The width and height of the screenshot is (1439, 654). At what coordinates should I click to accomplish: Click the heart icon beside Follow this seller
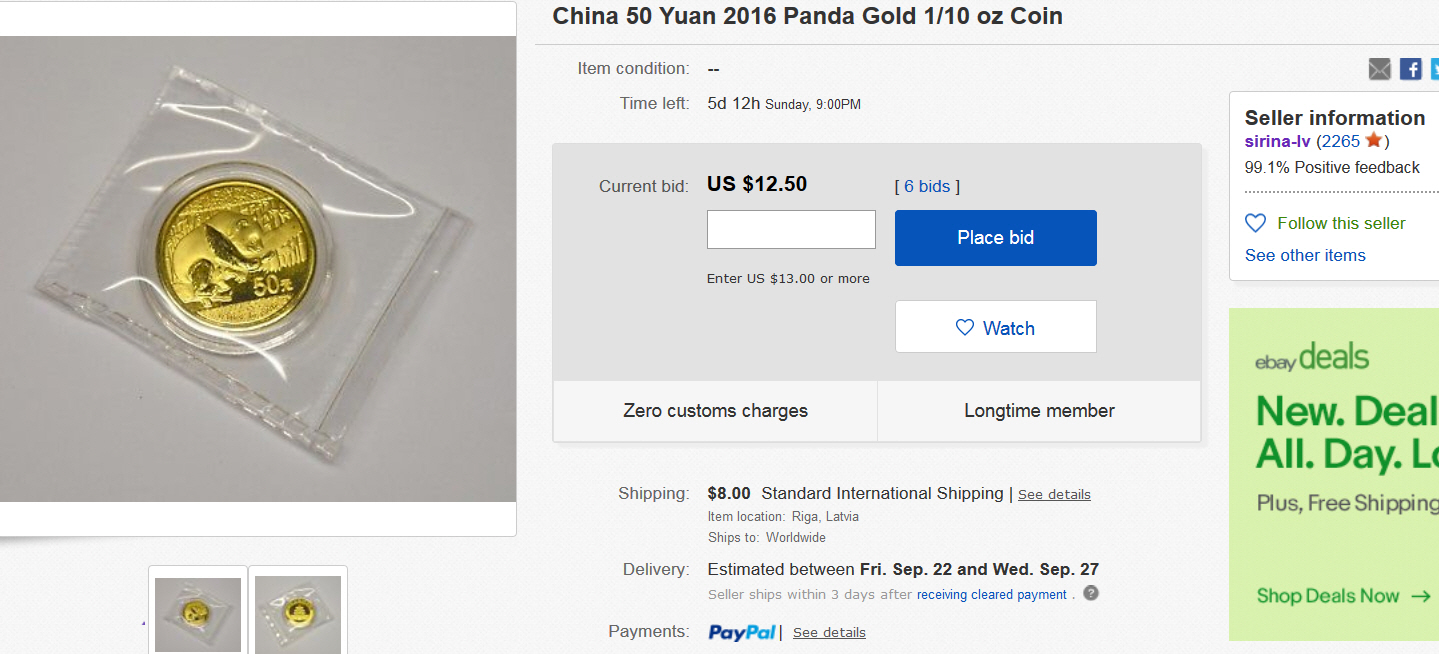click(1255, 223)
